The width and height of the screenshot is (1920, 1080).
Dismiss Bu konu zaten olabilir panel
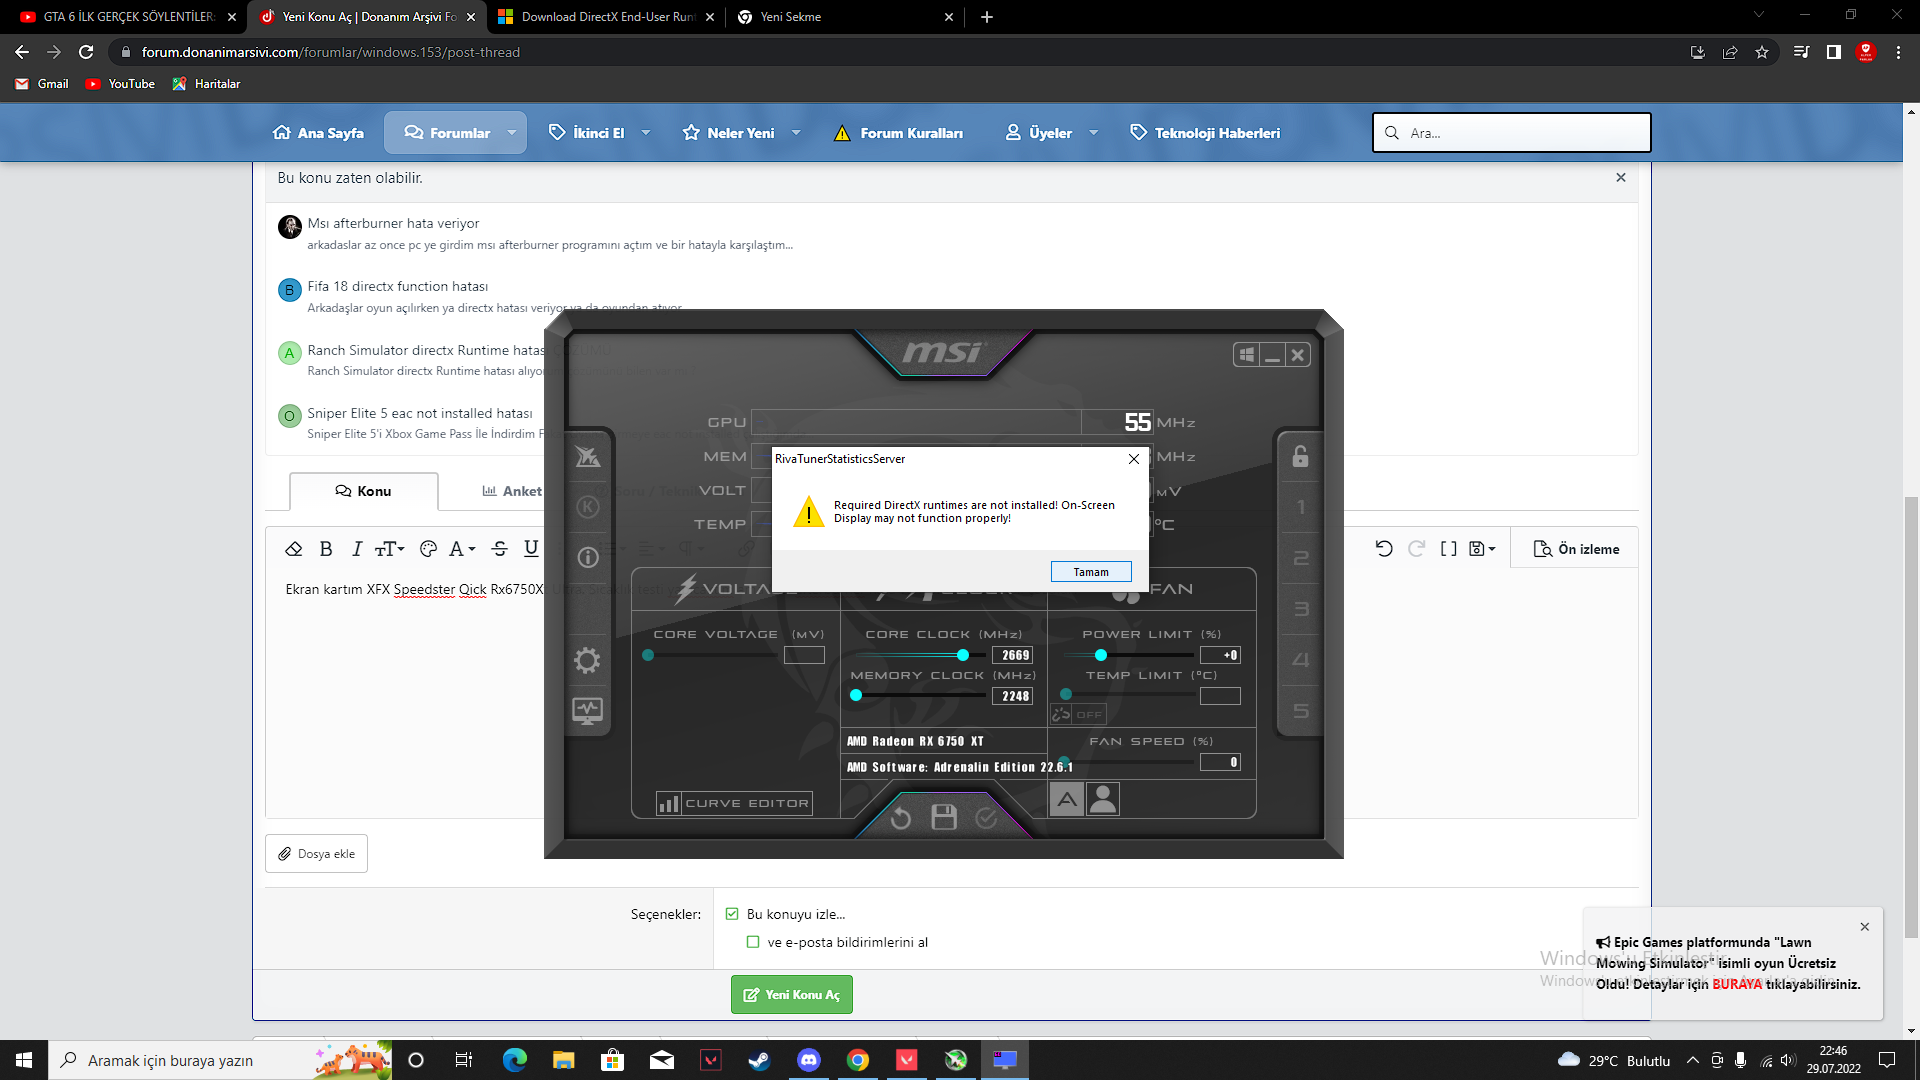1621,177
